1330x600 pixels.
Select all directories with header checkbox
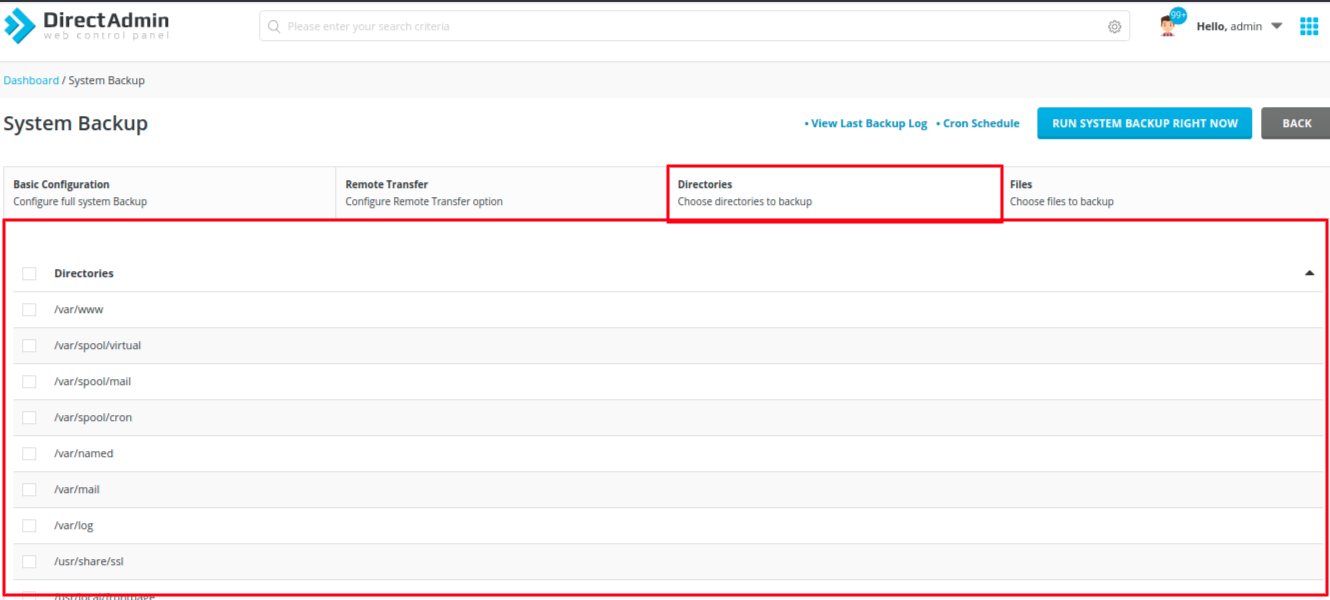click(x=29, y=274)
